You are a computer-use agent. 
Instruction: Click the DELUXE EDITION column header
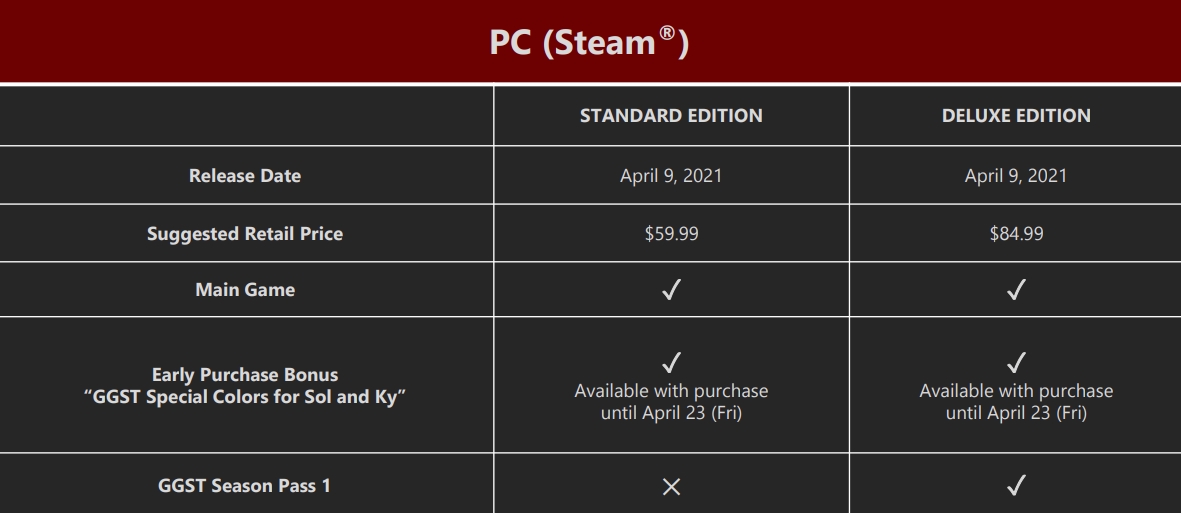pyautogui.click(x=1016, y=115)
